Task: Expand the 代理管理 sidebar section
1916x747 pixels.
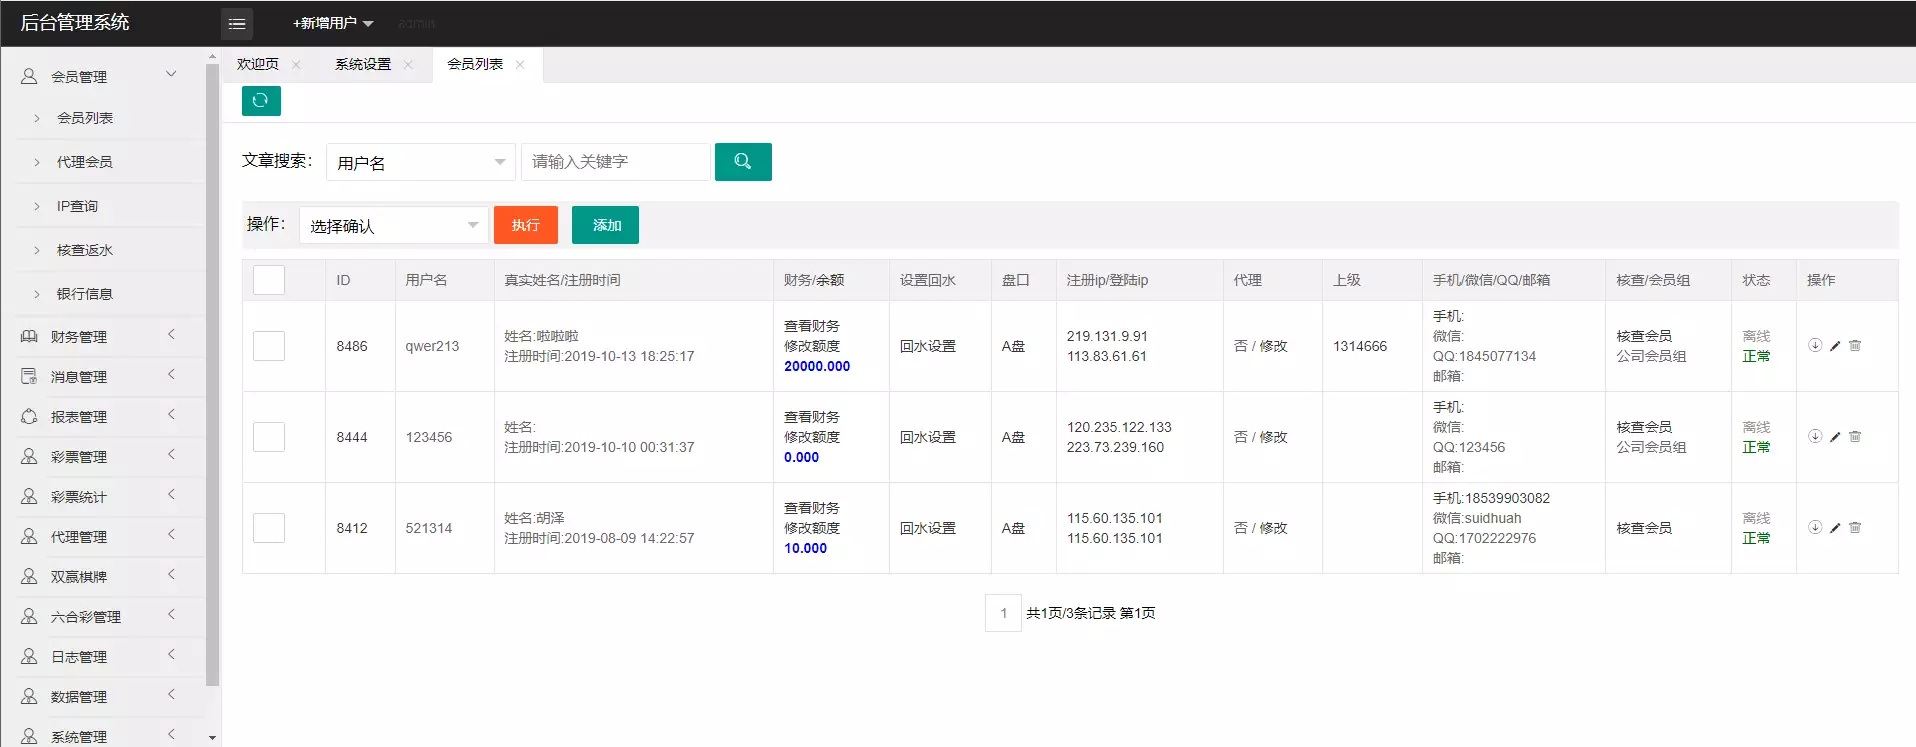Action: (x=171, y=535)
